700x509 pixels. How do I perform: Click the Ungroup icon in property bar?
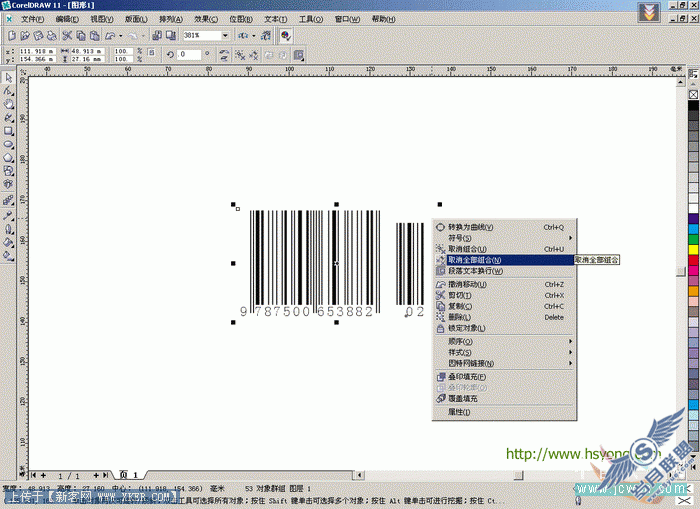click(x=240, y=55)
